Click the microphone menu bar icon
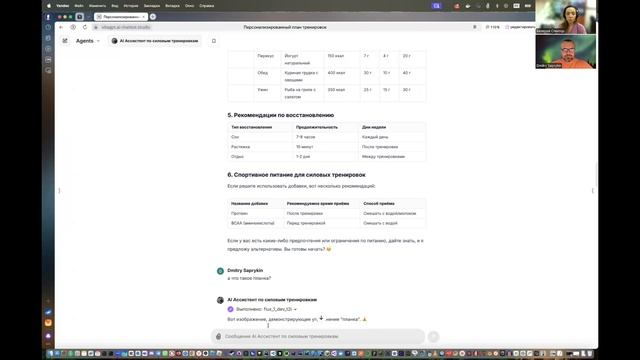The height and width of the screenshot is (360, 640). (x=488, y=6)
